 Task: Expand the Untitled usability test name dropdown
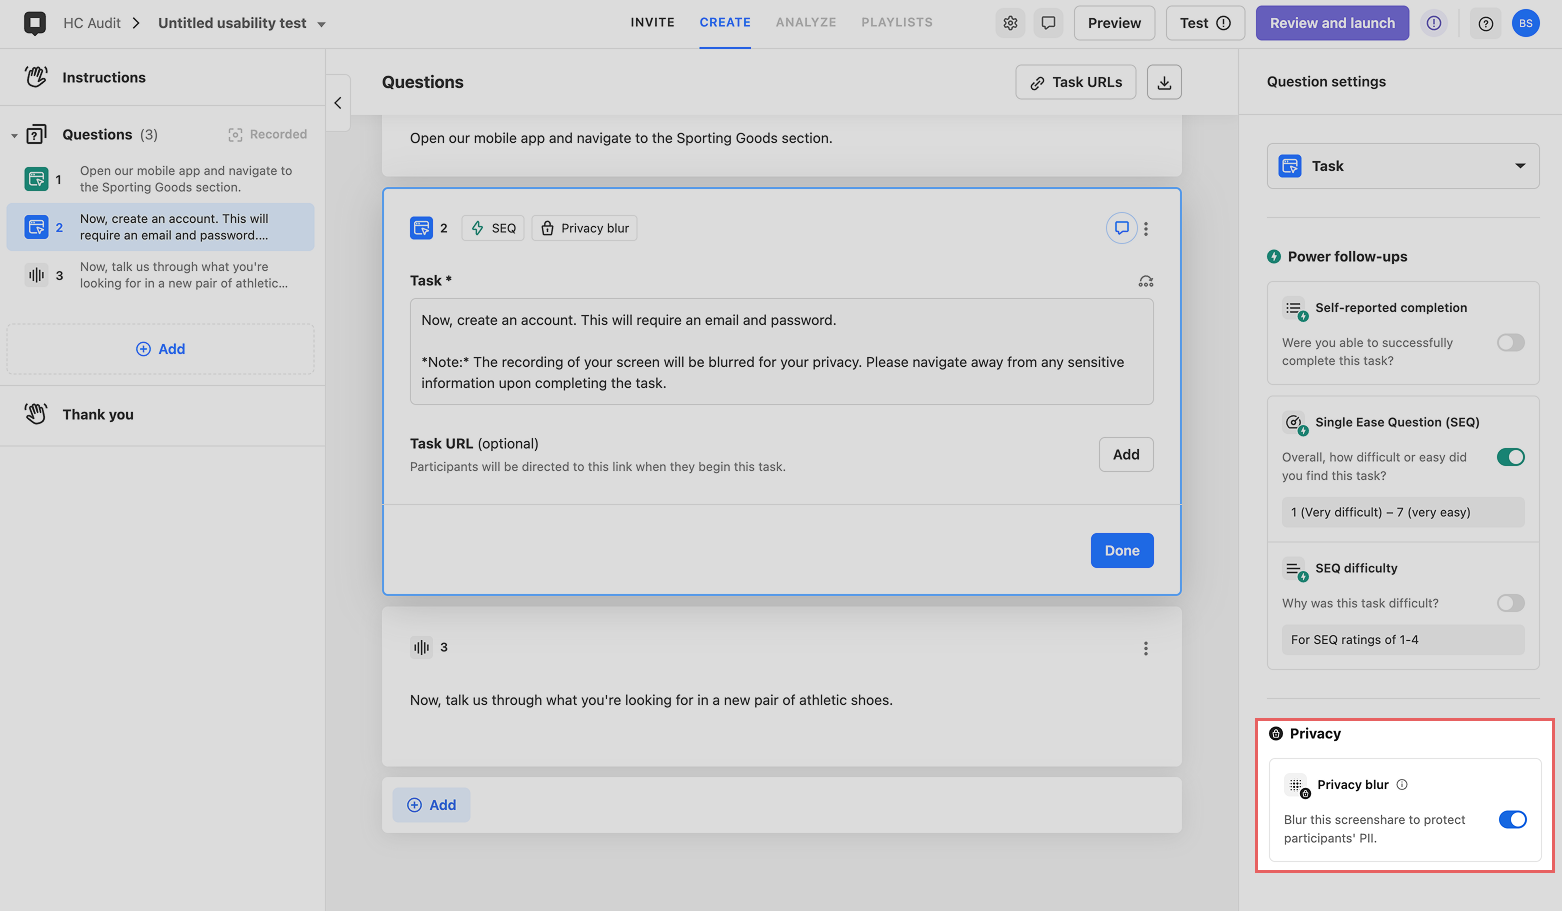click(322, 24)
